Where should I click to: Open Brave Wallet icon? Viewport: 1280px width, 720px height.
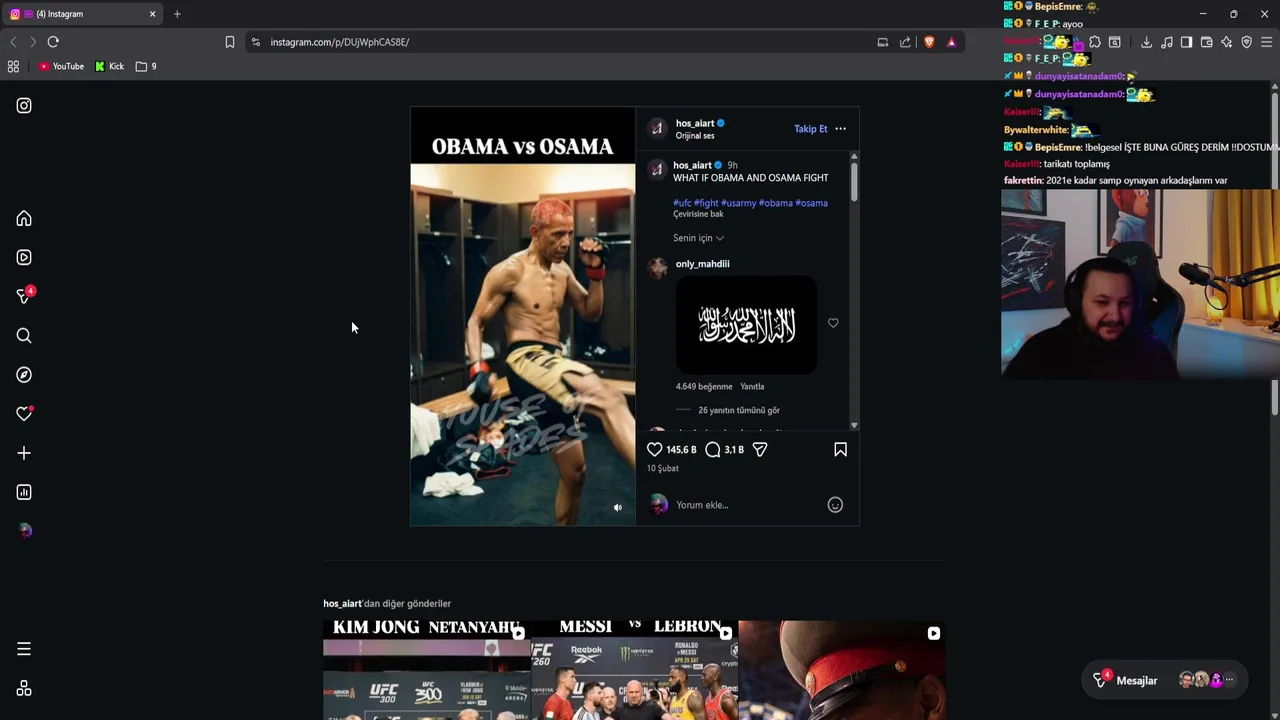[1206, 42]
